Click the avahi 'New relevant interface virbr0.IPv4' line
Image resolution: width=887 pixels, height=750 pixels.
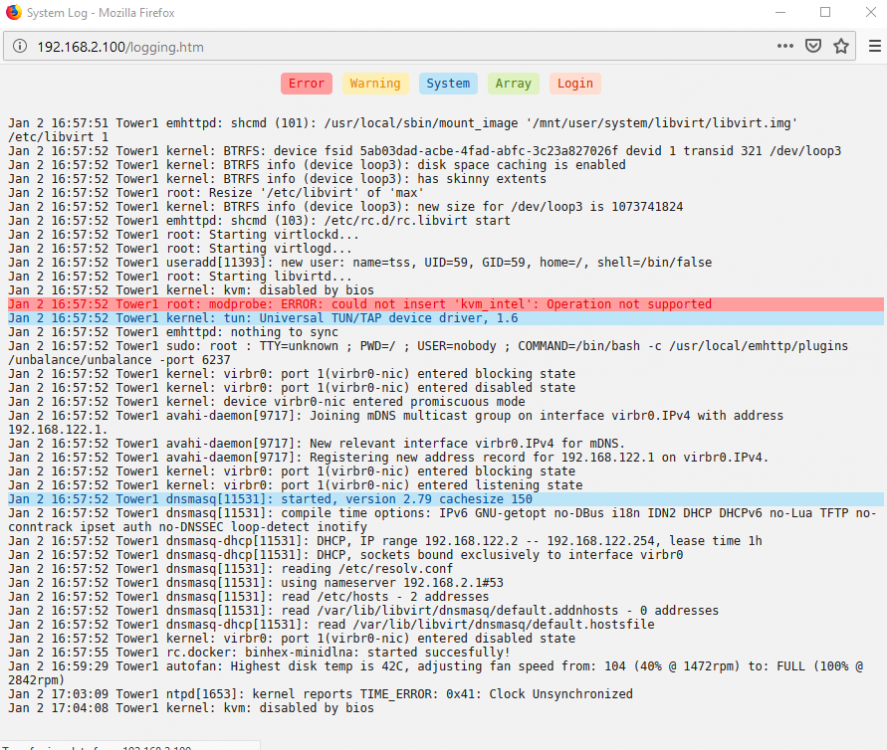317,443
